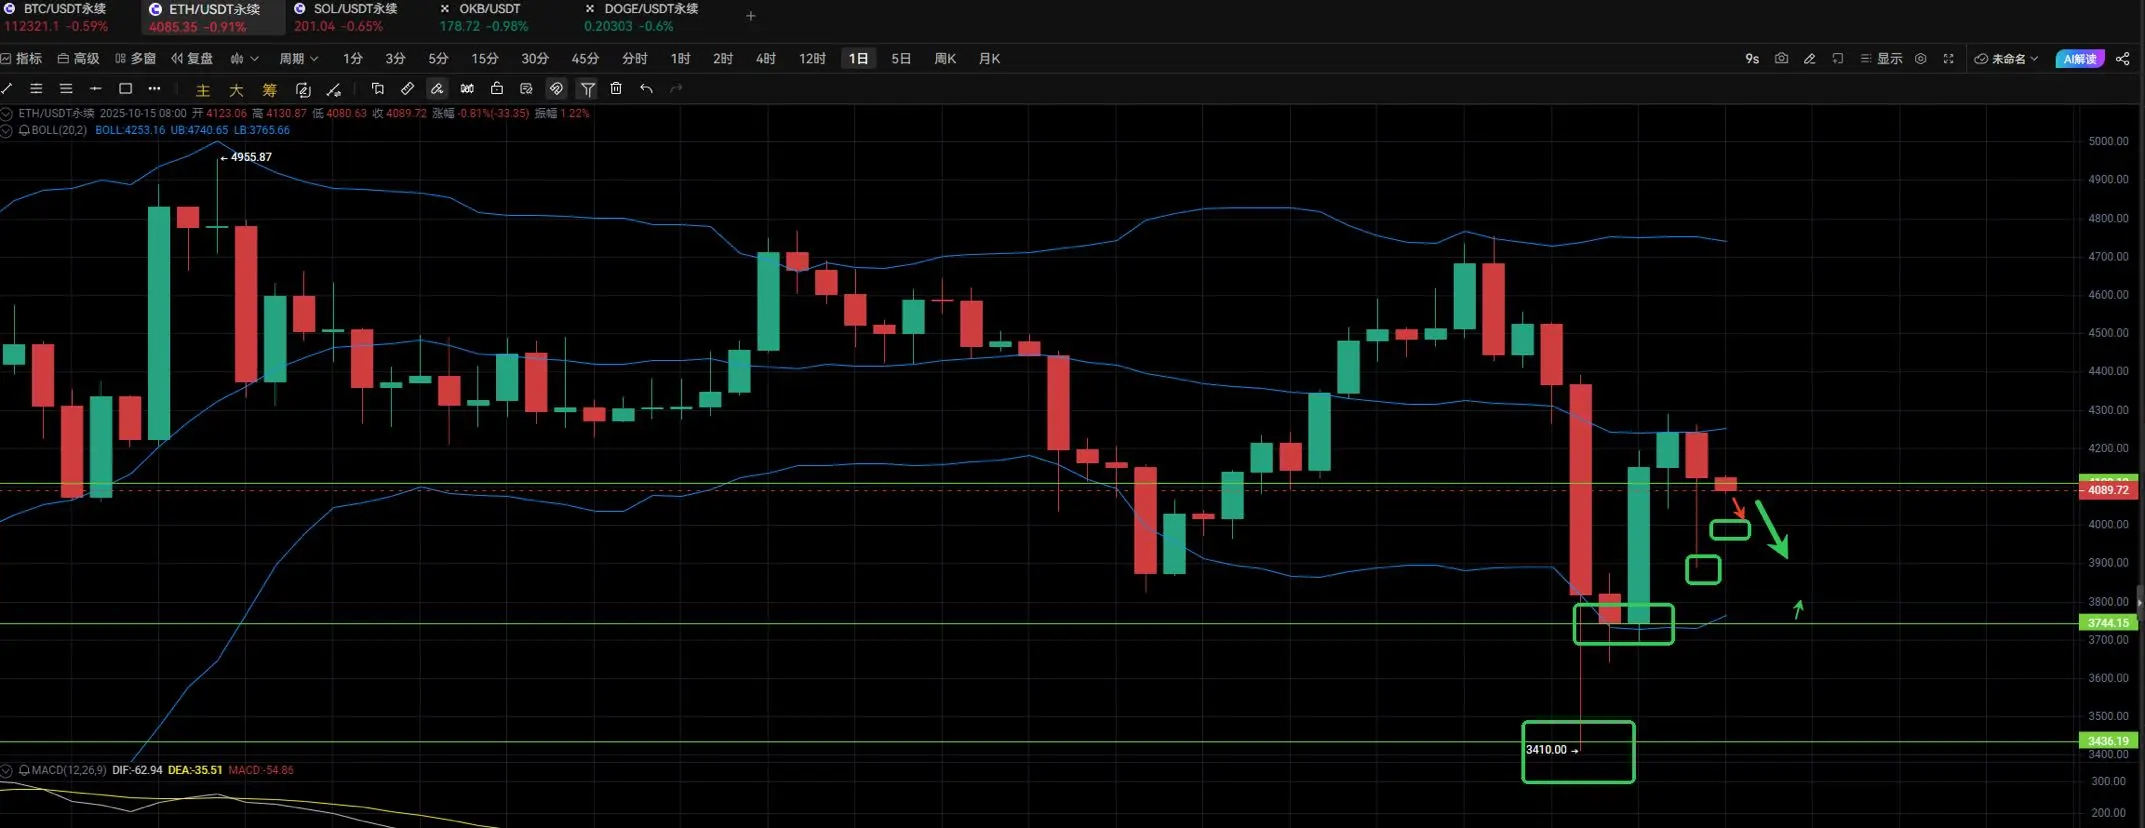Delete drawings with the trash icon

616,89
